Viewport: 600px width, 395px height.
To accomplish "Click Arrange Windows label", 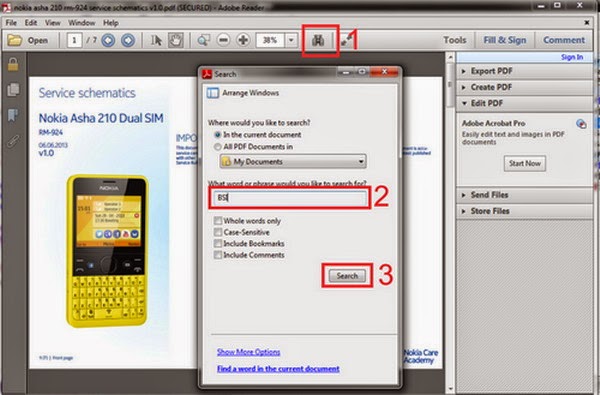I will click(251, 93).
